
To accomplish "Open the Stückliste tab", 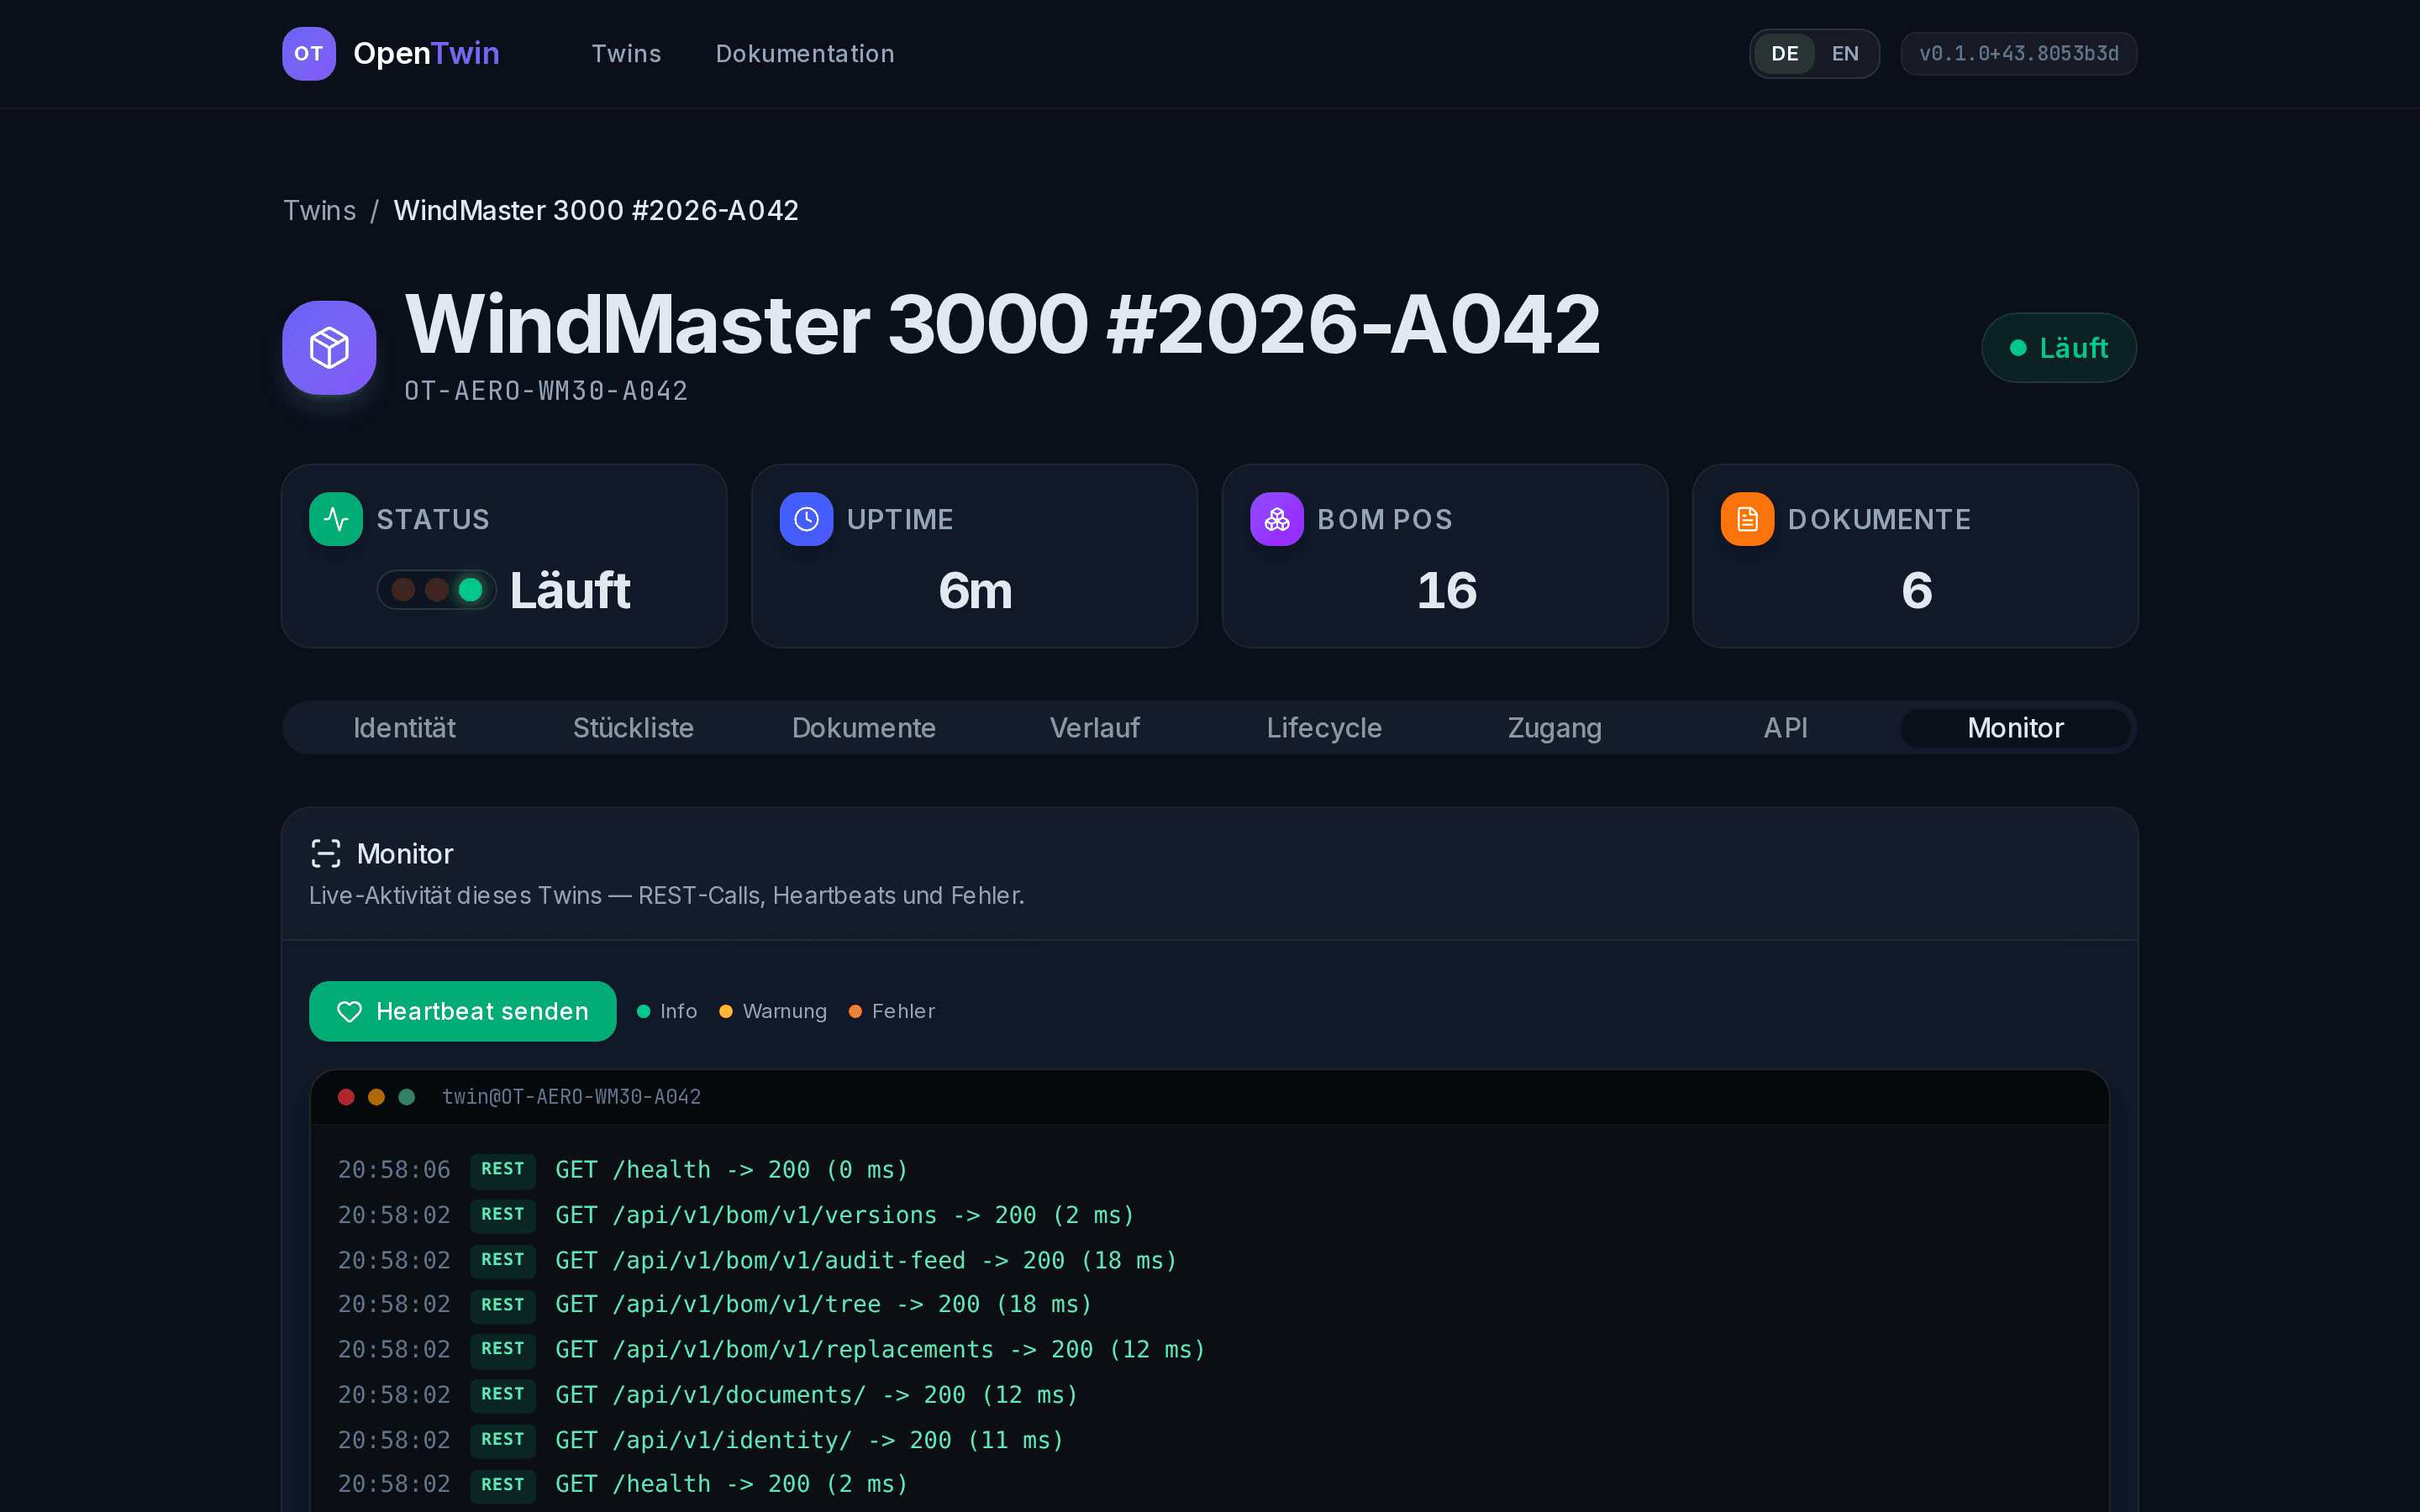I will tap(633, 727).
